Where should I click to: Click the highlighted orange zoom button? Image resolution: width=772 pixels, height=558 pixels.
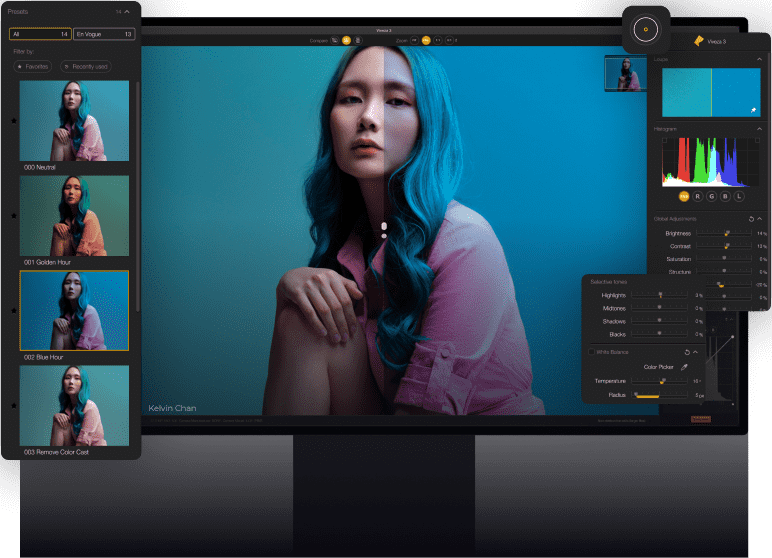(425, 41)
